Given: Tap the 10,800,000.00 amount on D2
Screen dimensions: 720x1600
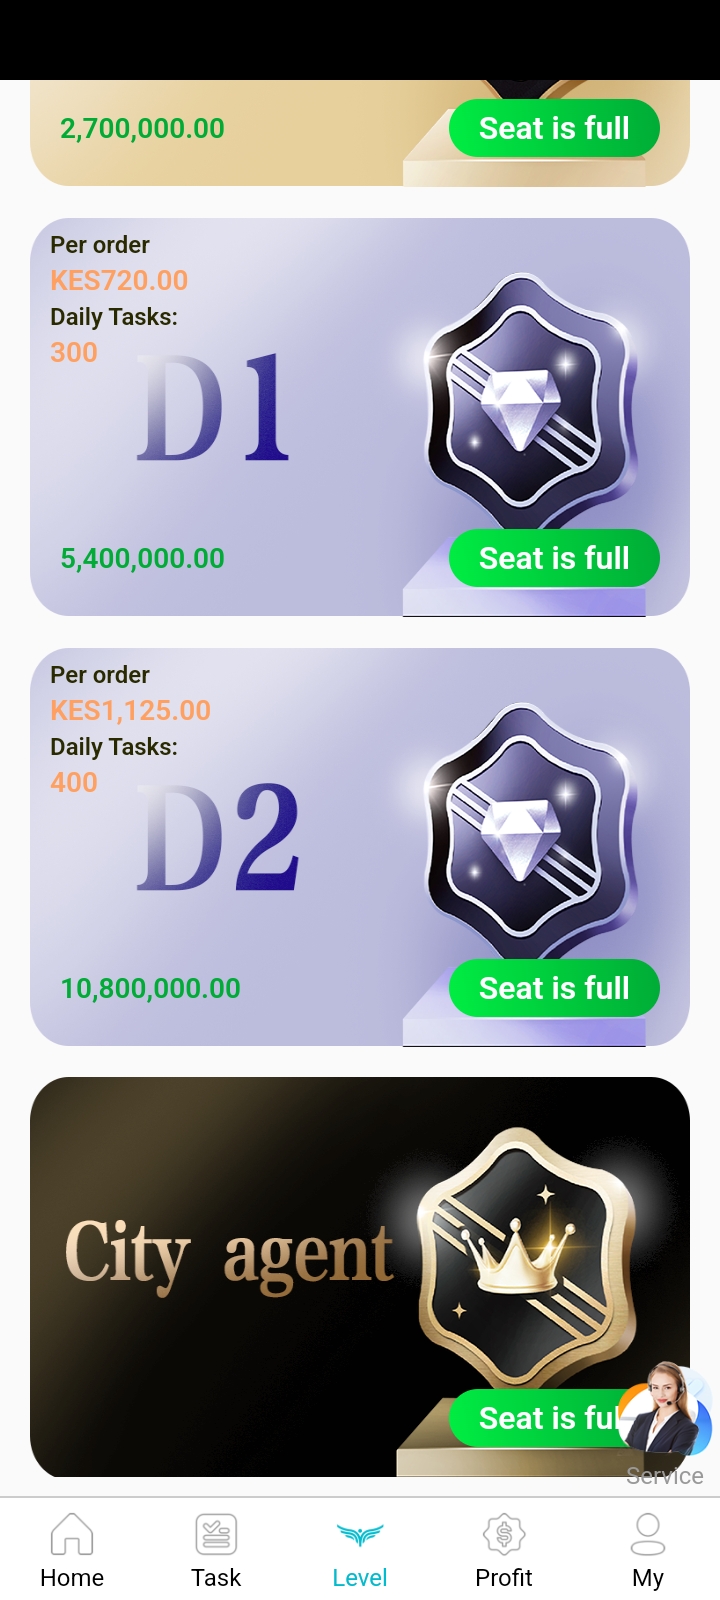Looking at the screenshot, I should 151,988.
